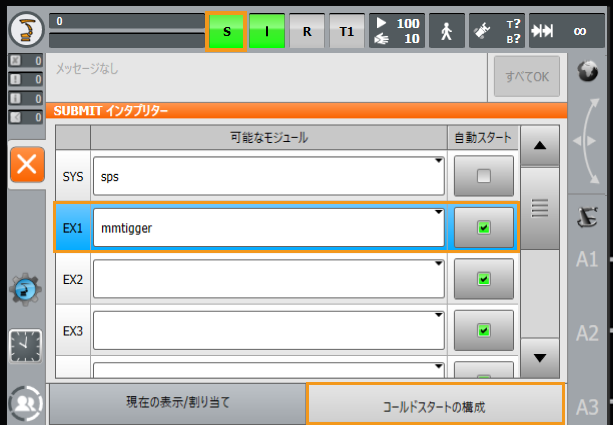Expand the empty EX3 module dropdown

pos(269,331)
